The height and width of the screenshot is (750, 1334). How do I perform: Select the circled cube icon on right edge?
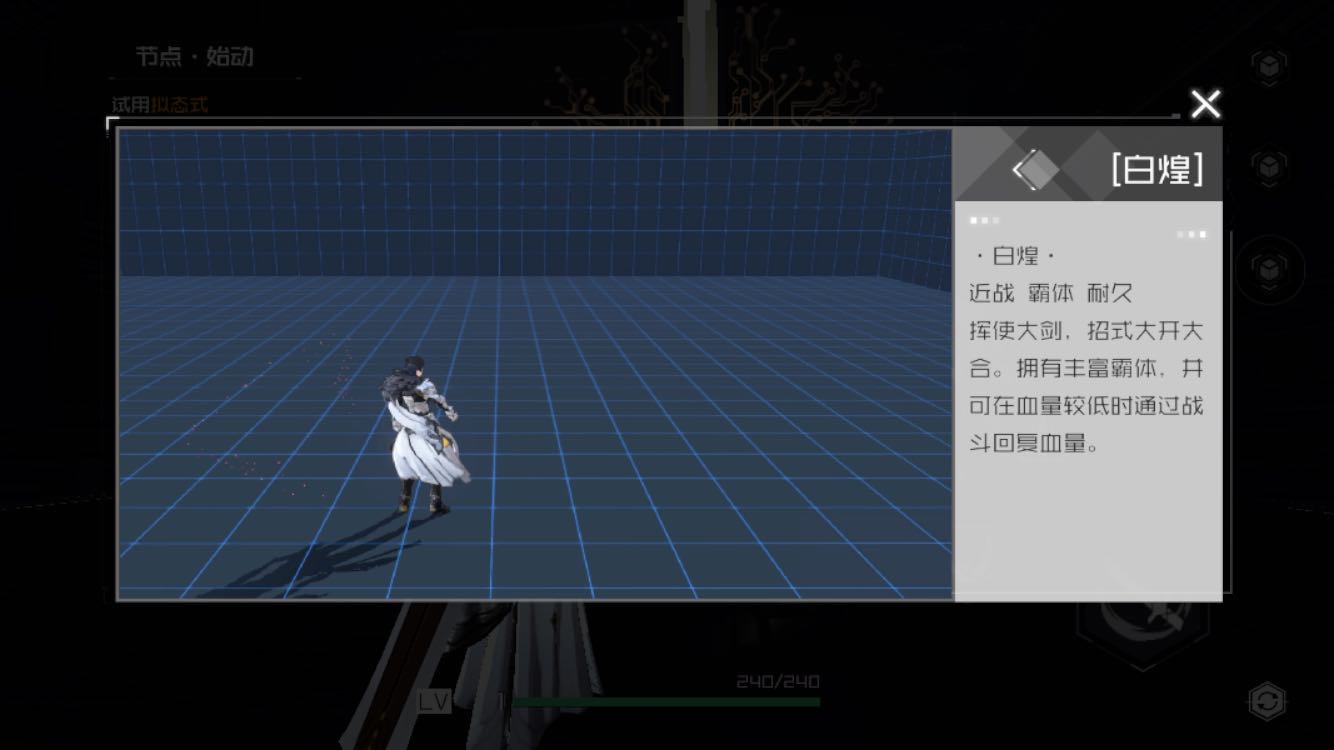point(1268,269)
